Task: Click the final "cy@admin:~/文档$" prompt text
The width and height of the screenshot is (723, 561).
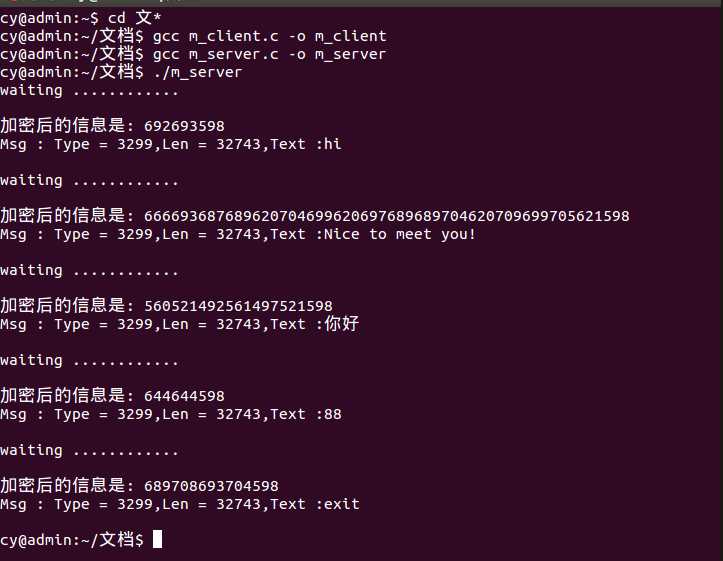Action: (71, 540)
